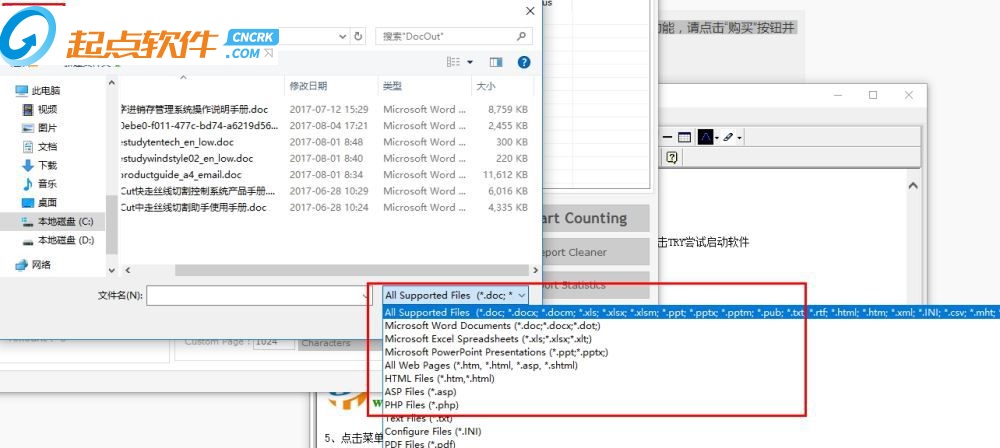Click the refresh button beside address bar
Image resolution: width=1000 pixels, height=448 pixels.
(x=358, y=36)
